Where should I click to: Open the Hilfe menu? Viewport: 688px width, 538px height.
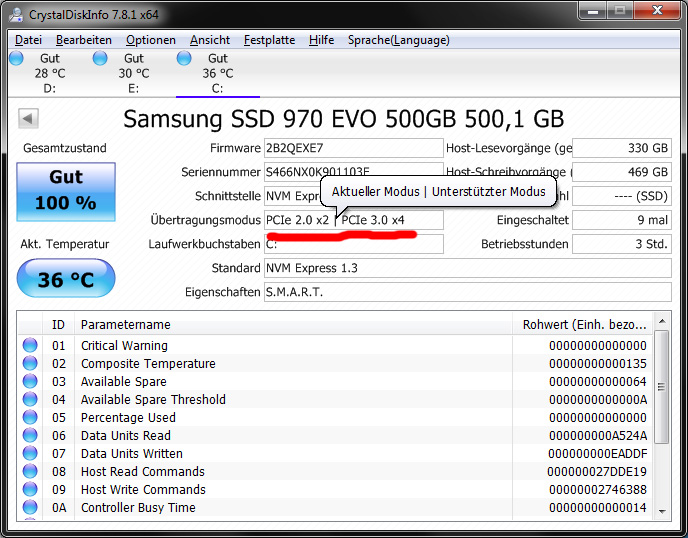click(321, 40)
